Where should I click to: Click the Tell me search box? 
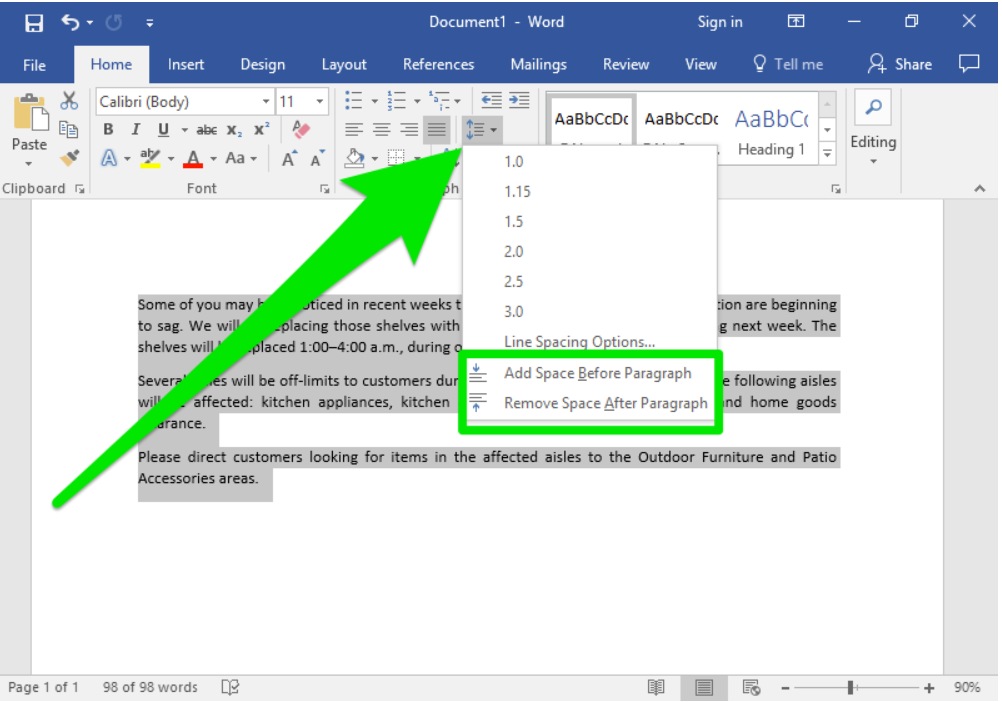788,64
